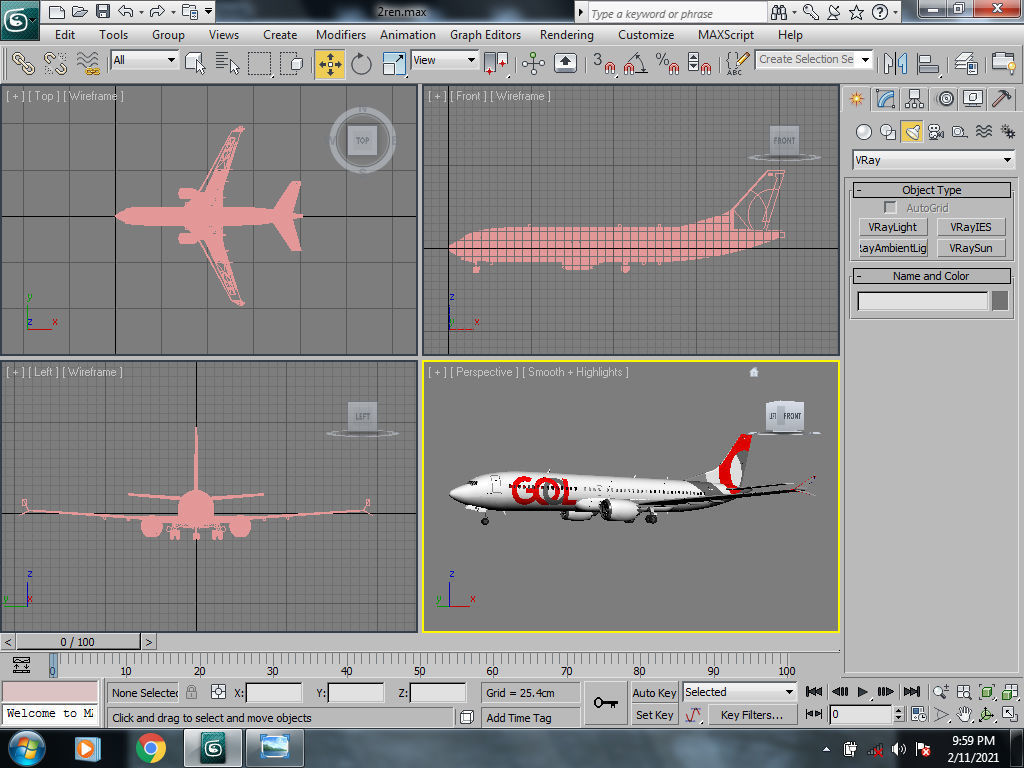1024x768 pixels.
Task: Click the VRayLight button
Action: (893, 227)
